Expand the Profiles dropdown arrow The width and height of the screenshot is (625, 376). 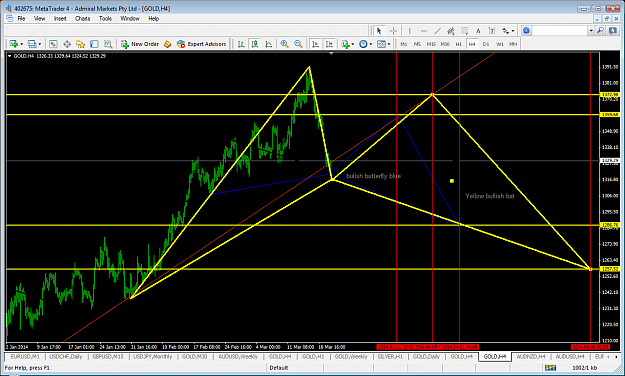click(x=39, y=44)
